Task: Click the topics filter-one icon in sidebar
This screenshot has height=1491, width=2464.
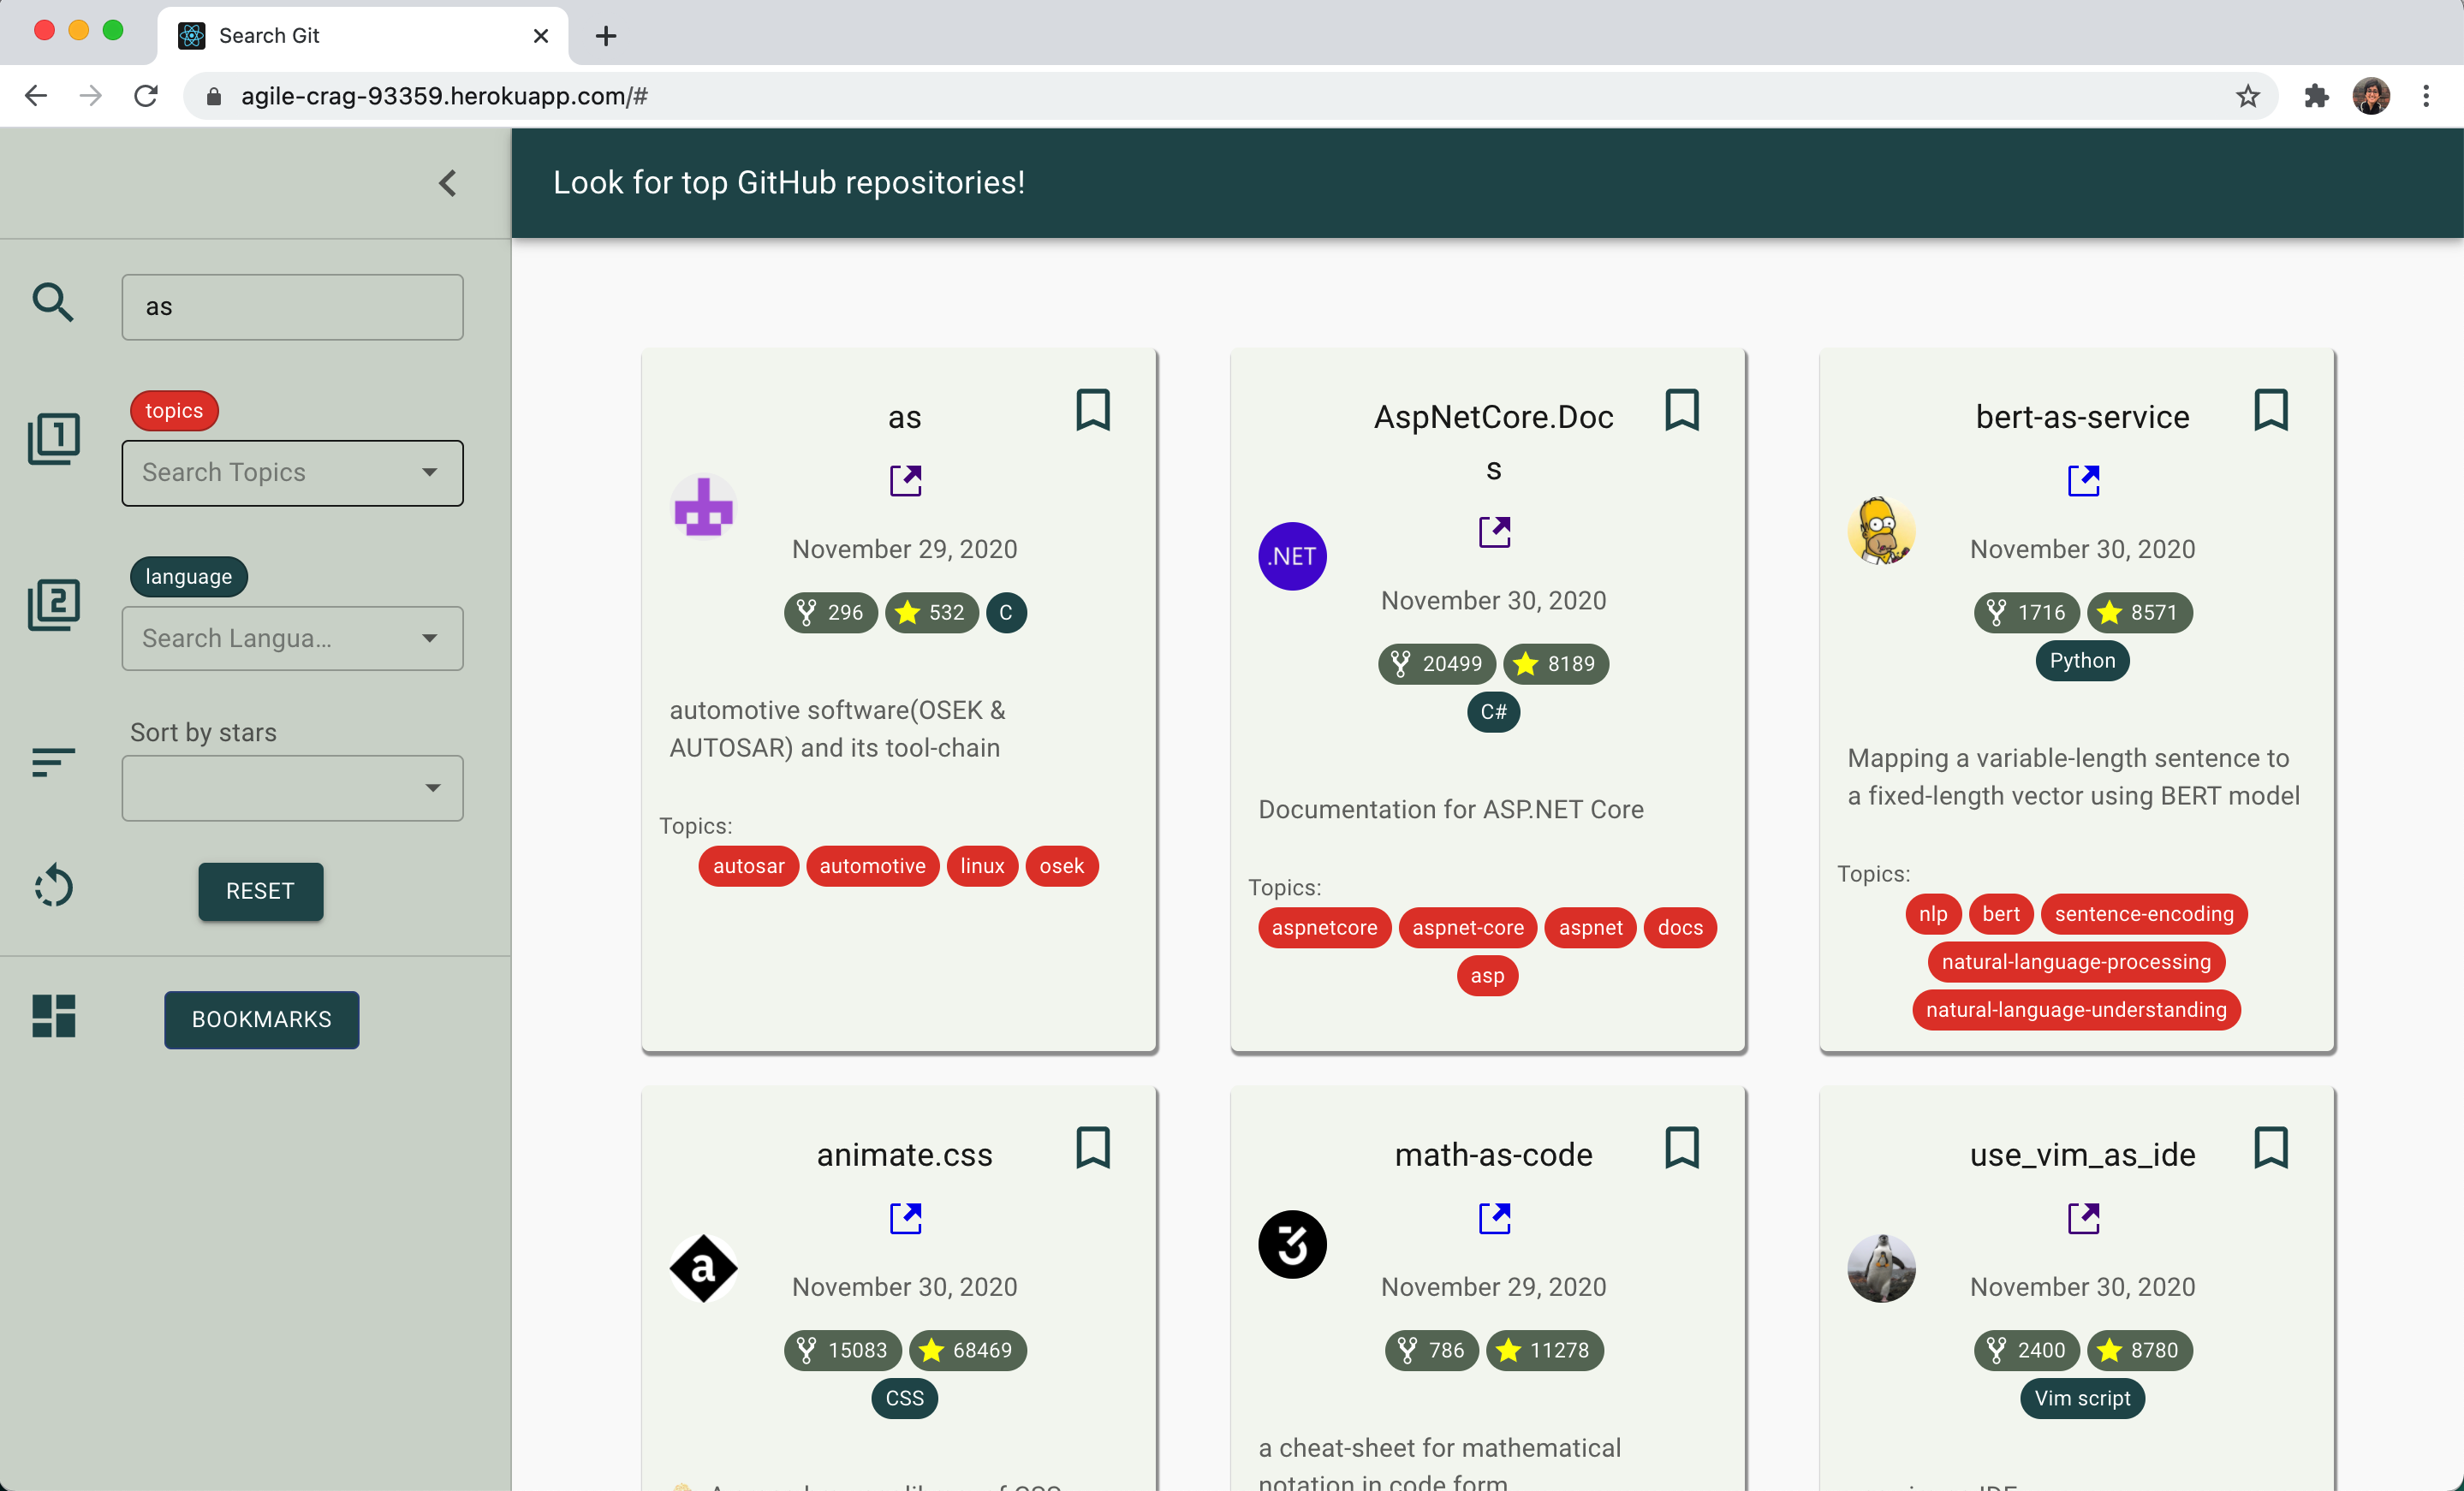Action: click(x=53, y=438)
